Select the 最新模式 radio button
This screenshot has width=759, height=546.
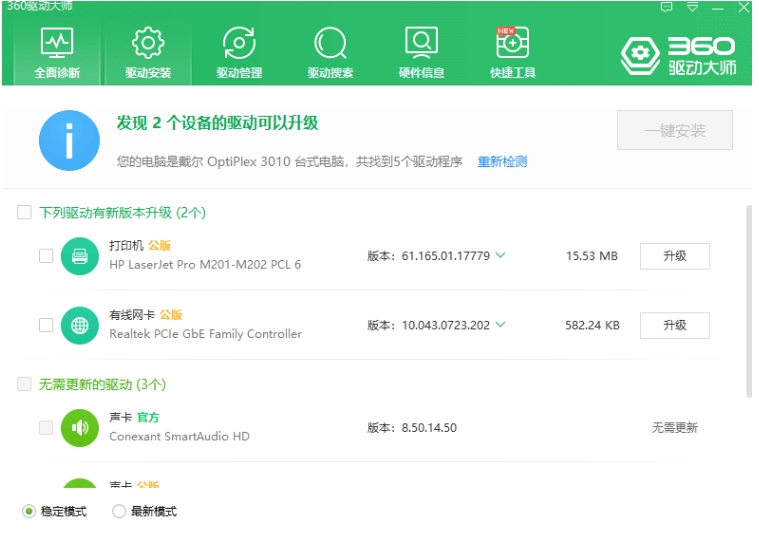119,511
